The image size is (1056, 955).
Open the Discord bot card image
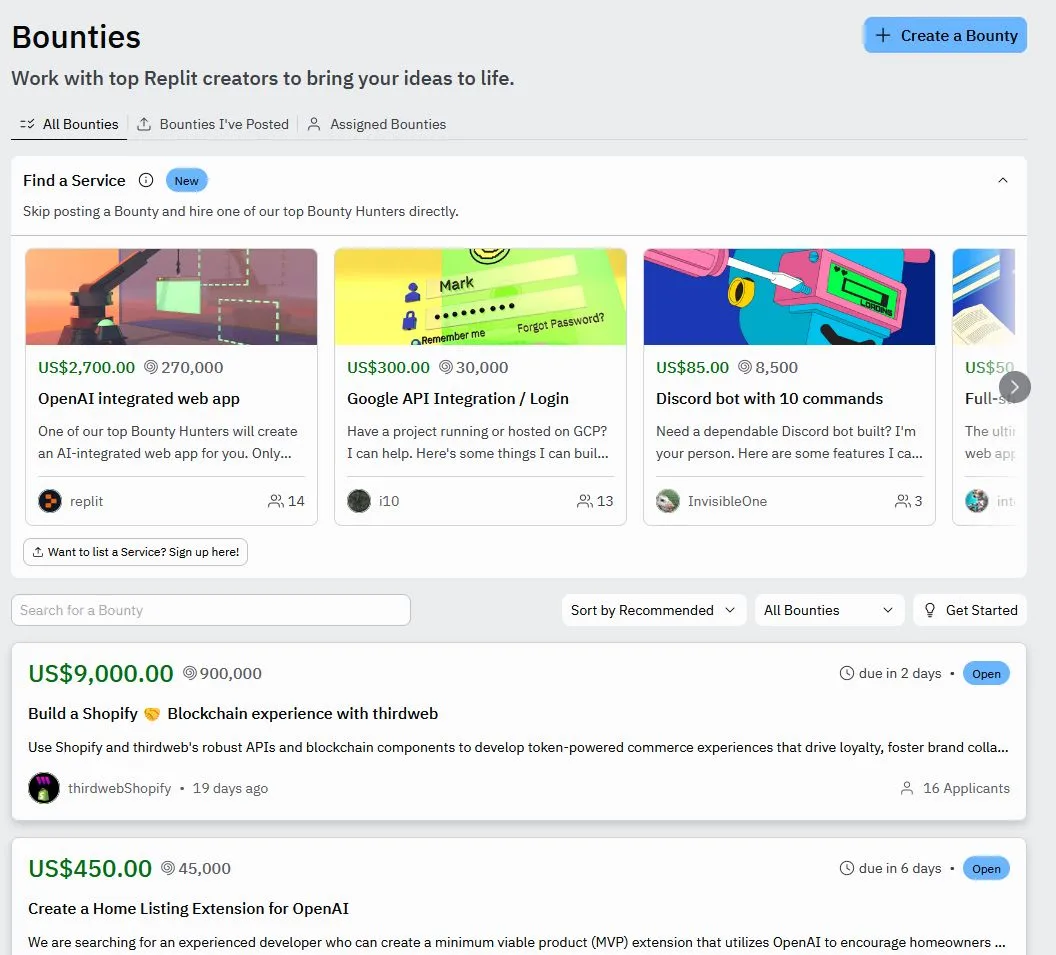point(789,296)
